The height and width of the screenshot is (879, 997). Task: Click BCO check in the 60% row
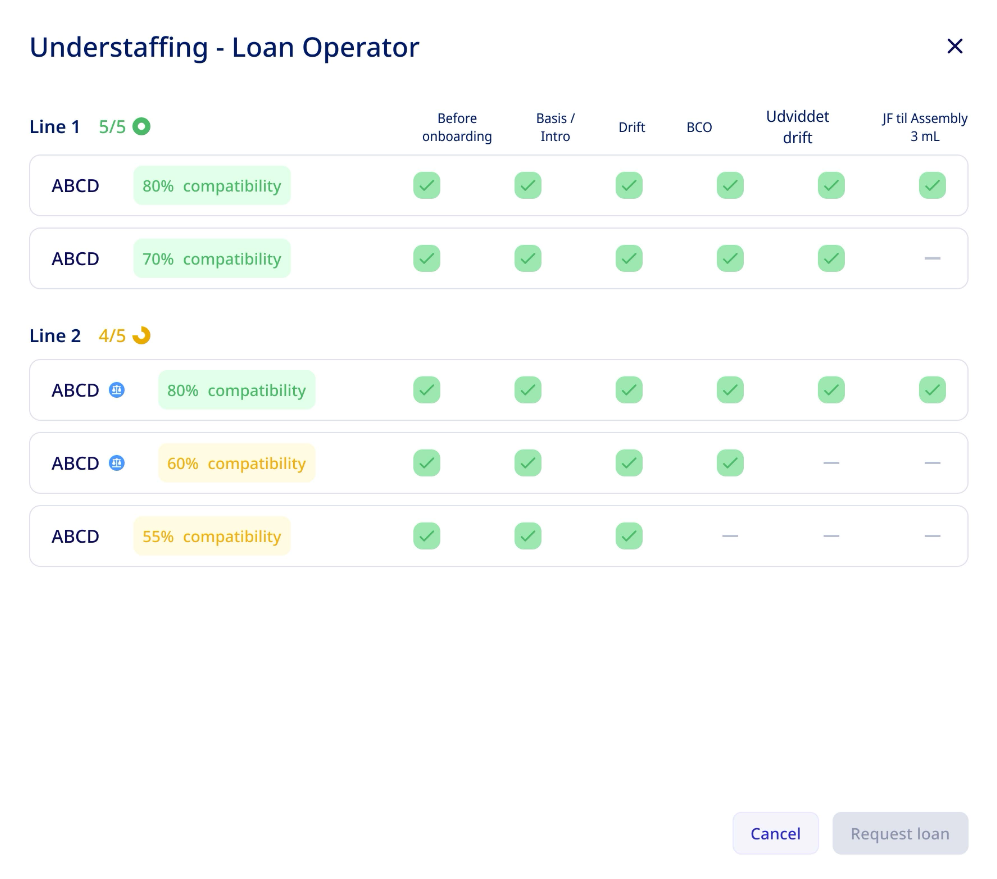click(730, 463)
